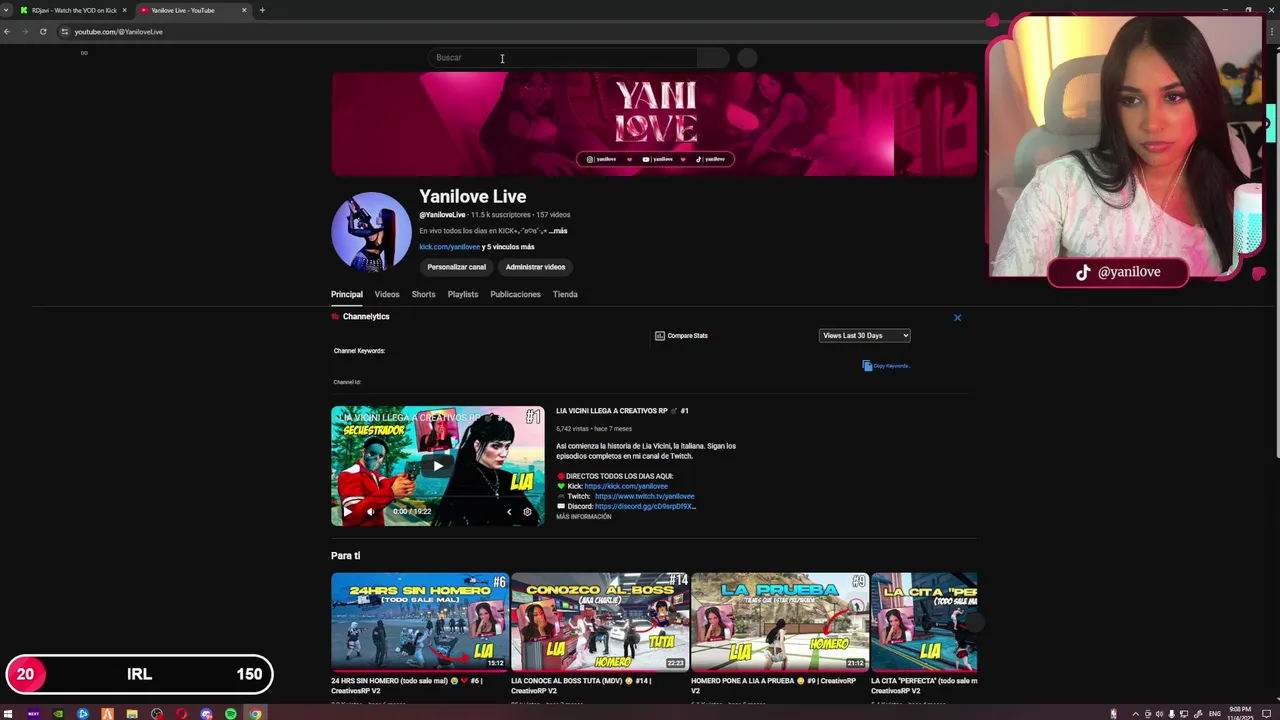Click the Channelytics logo icon
This screenshot has width=1280, height=720.
(x=336, y=316)
